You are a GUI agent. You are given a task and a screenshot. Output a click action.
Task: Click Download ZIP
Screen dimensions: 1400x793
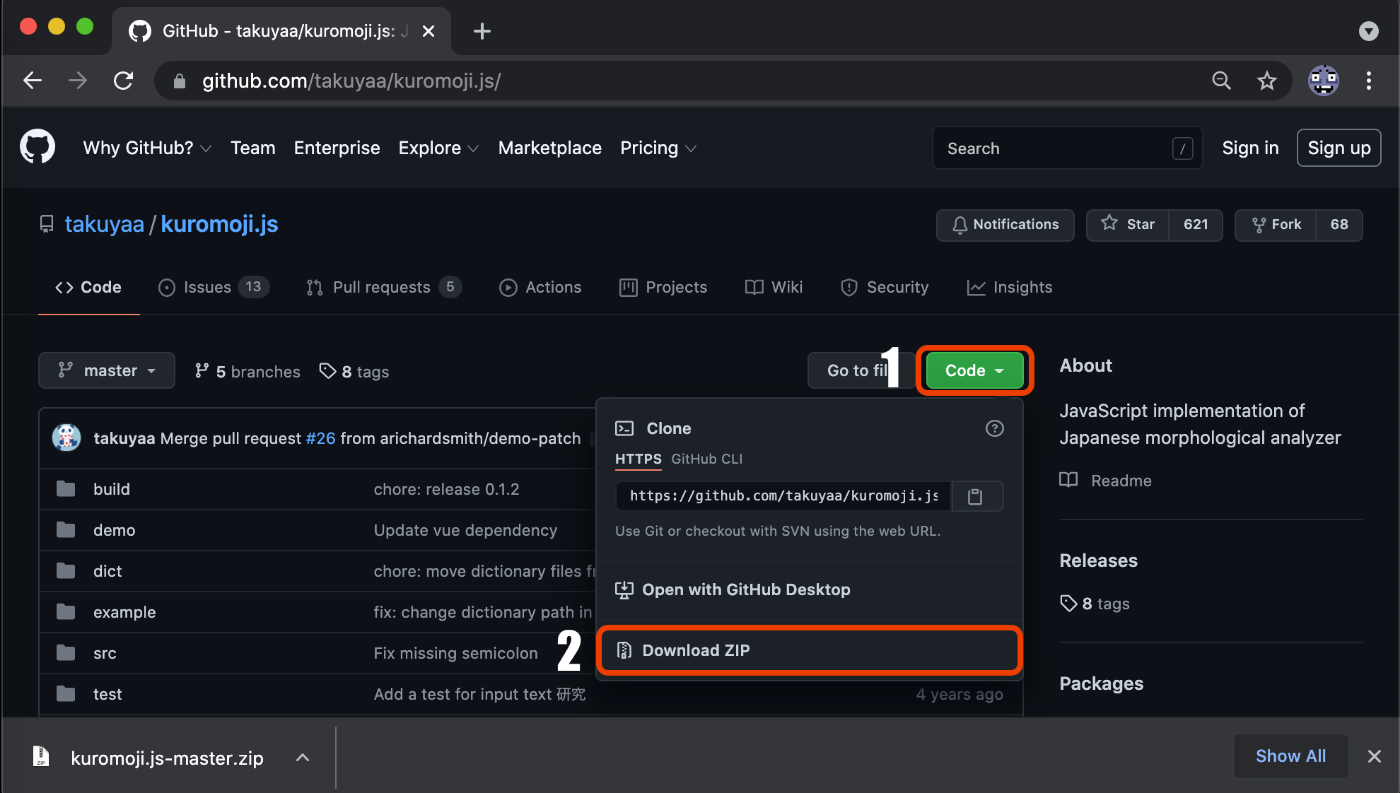pyautogui.click(x=810, y=650)
